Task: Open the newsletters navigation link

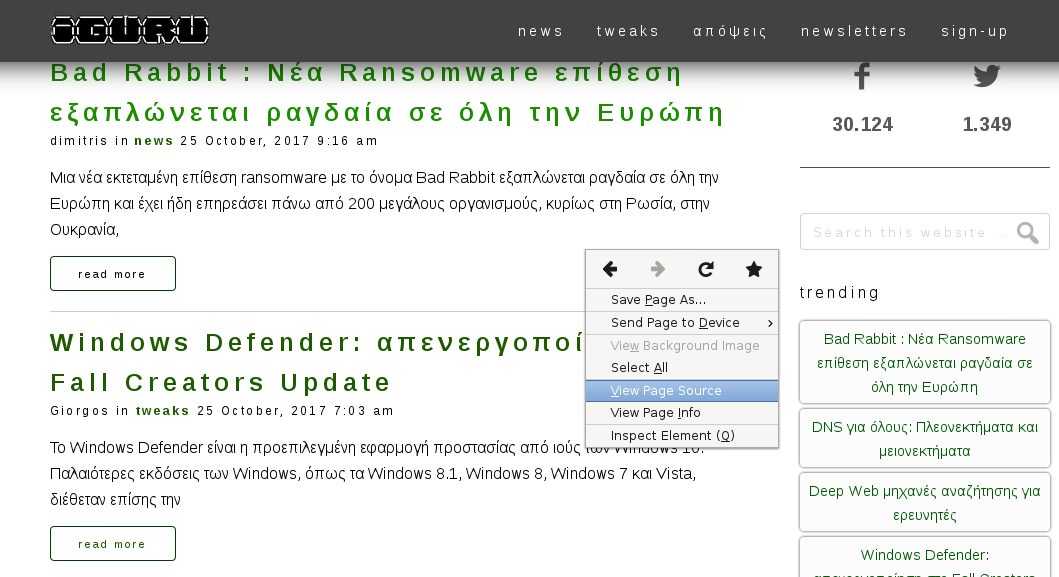Action: [854, 31]
